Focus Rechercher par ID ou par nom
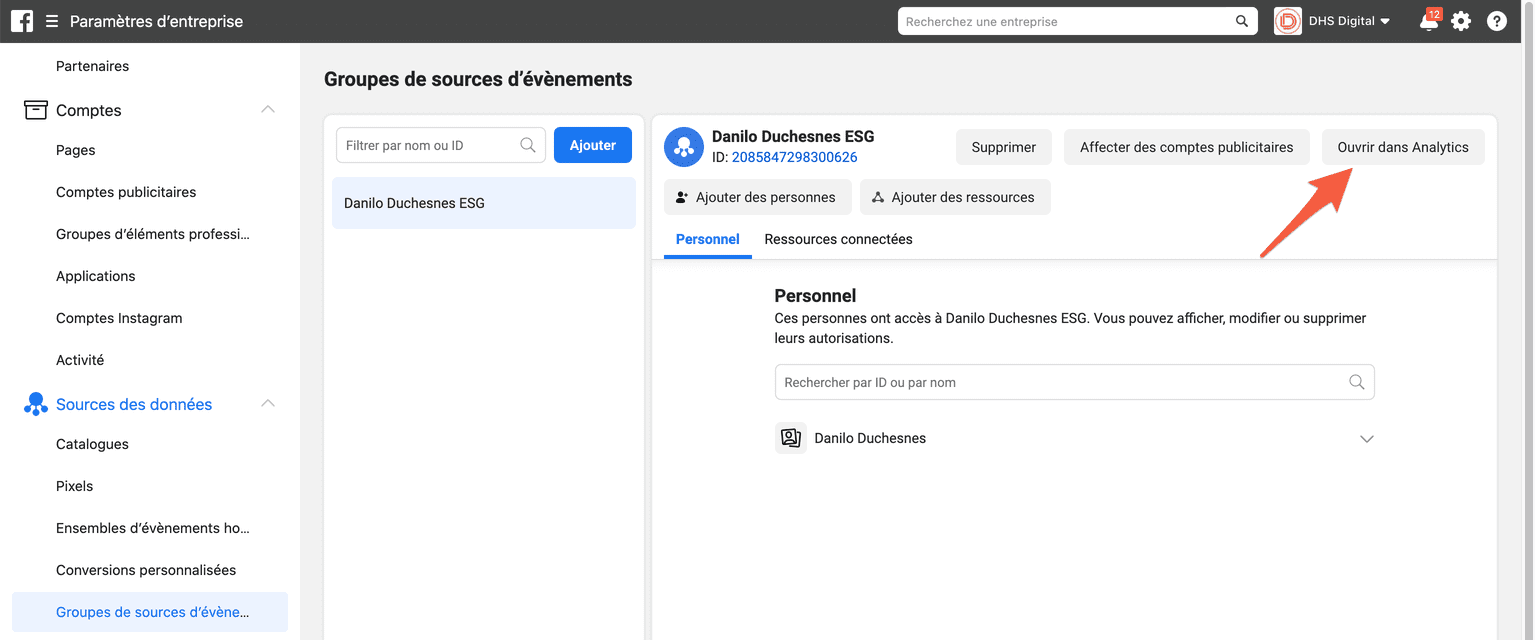 1075,382
